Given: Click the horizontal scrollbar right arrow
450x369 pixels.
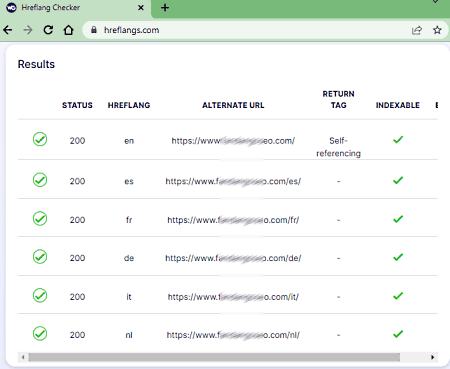Looking at the screenshot, I should point(432,357).
